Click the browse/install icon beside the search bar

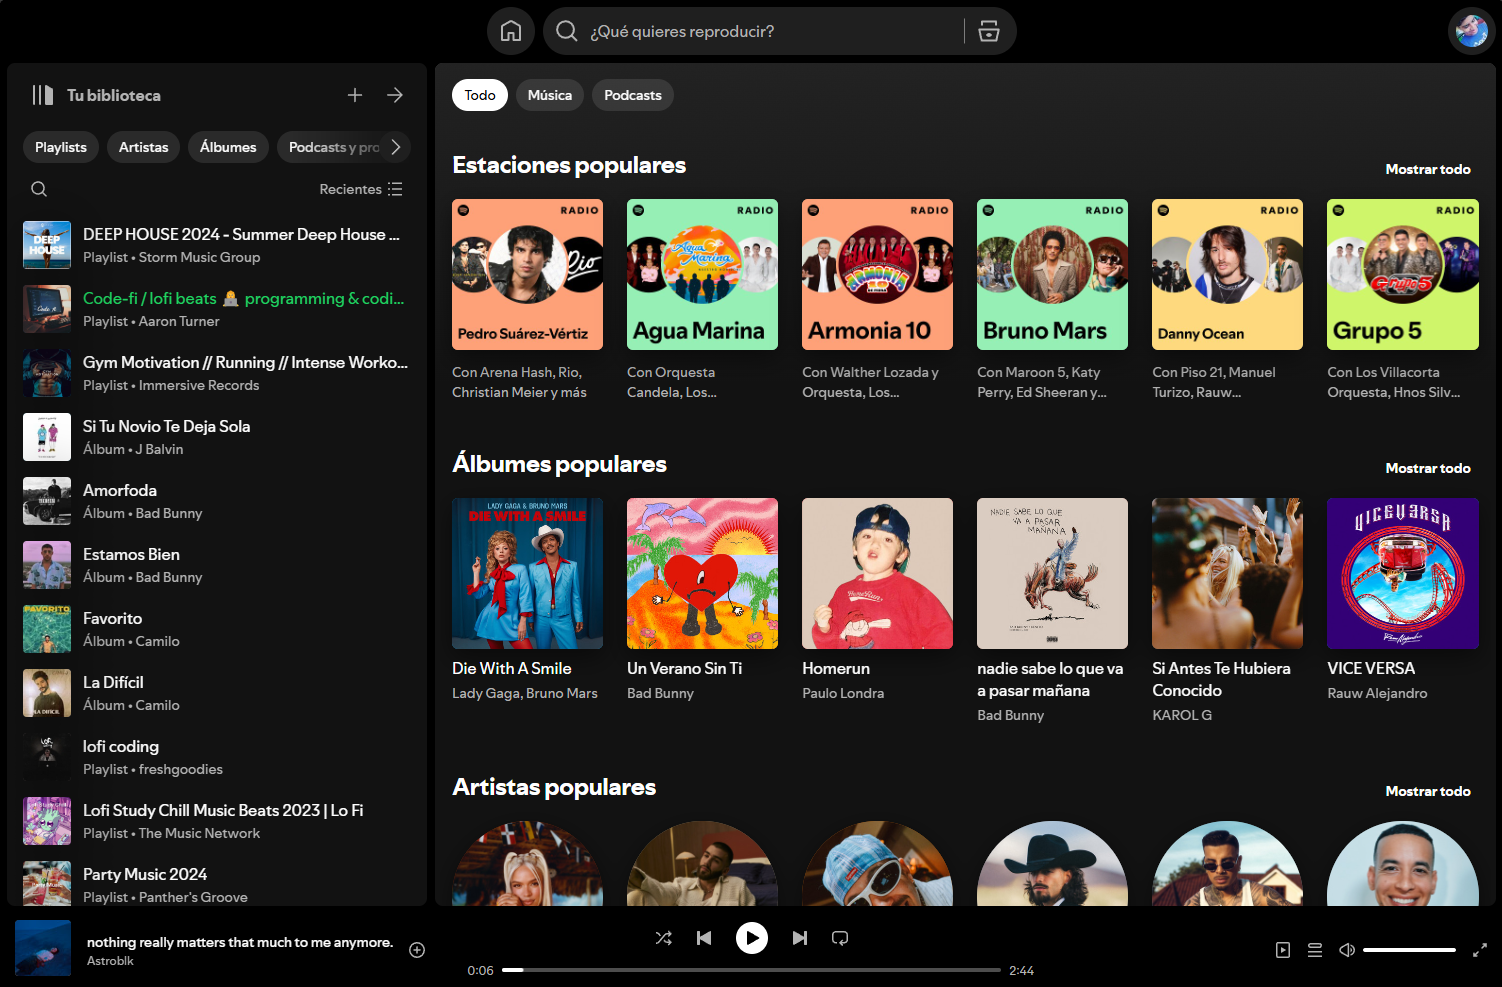(x=988, y=31)
